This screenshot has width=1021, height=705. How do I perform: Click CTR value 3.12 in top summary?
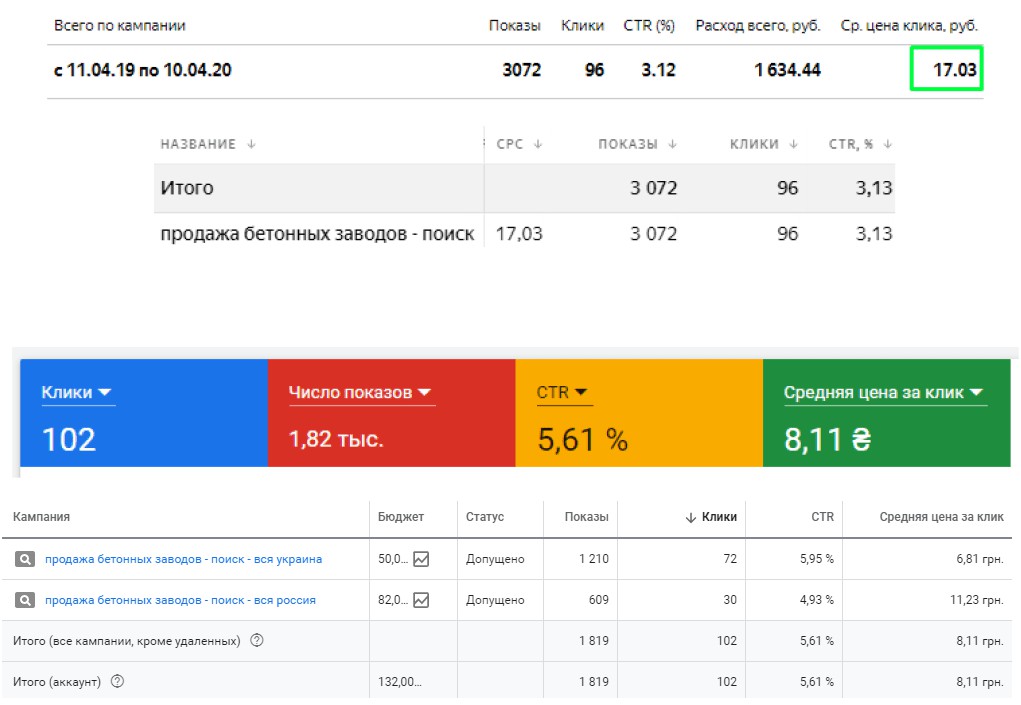point(658,70)
